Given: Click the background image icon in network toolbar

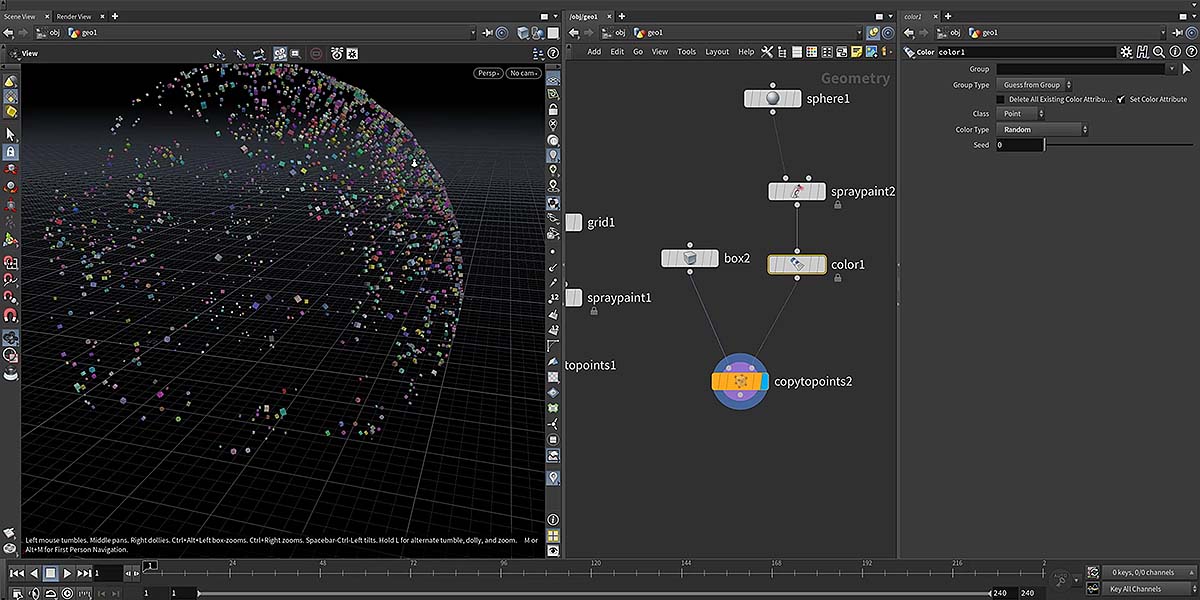Looking at the screenshot, I should tap(872, 52).
